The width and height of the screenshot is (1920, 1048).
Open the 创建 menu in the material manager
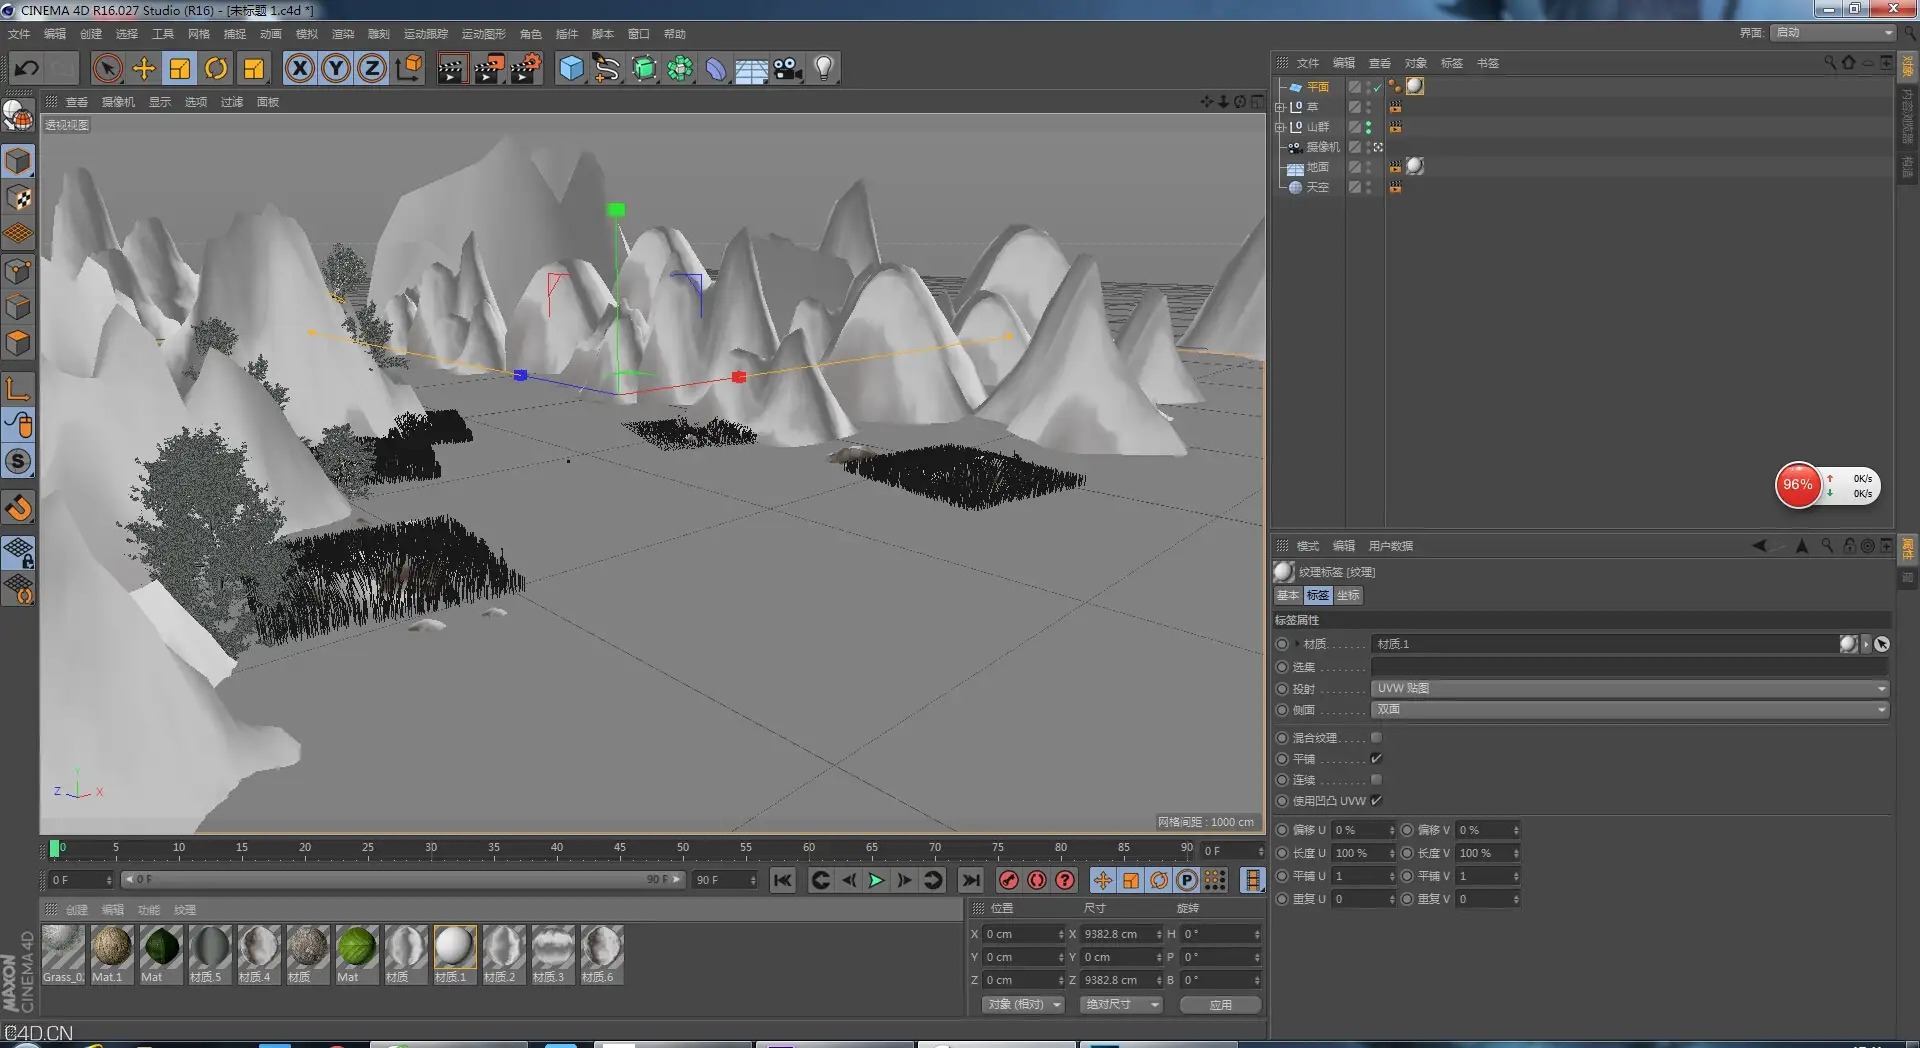77,910
